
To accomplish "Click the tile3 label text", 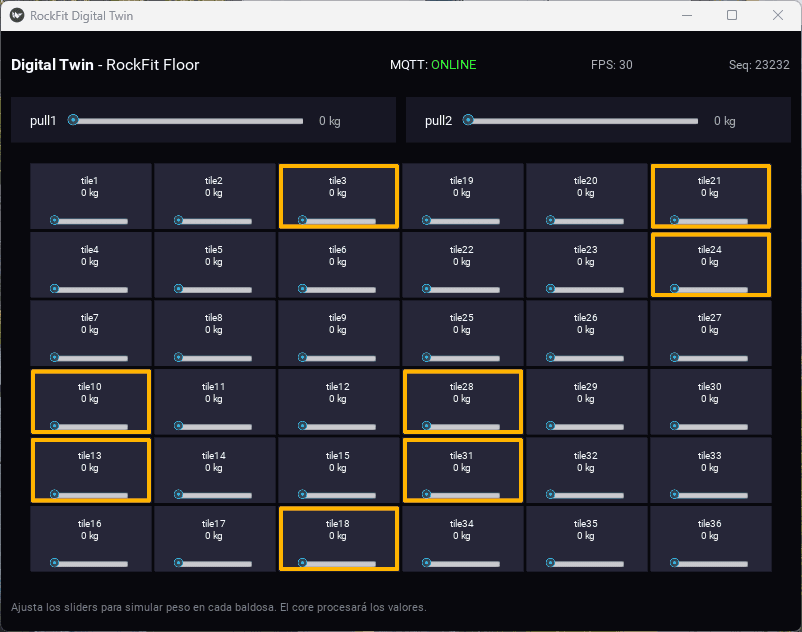I will [x=338, y=180].
